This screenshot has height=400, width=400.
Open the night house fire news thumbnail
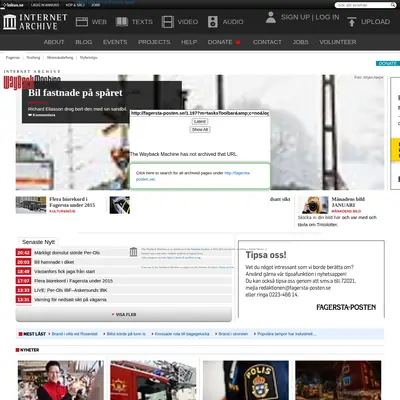coord(338,380)
